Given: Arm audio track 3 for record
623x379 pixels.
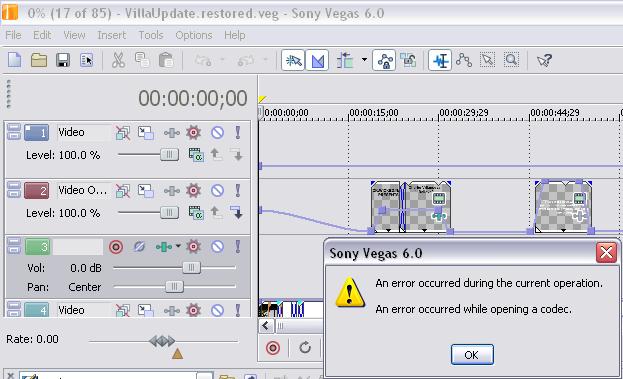Looking at the screenshot, I should click(116, 247).
